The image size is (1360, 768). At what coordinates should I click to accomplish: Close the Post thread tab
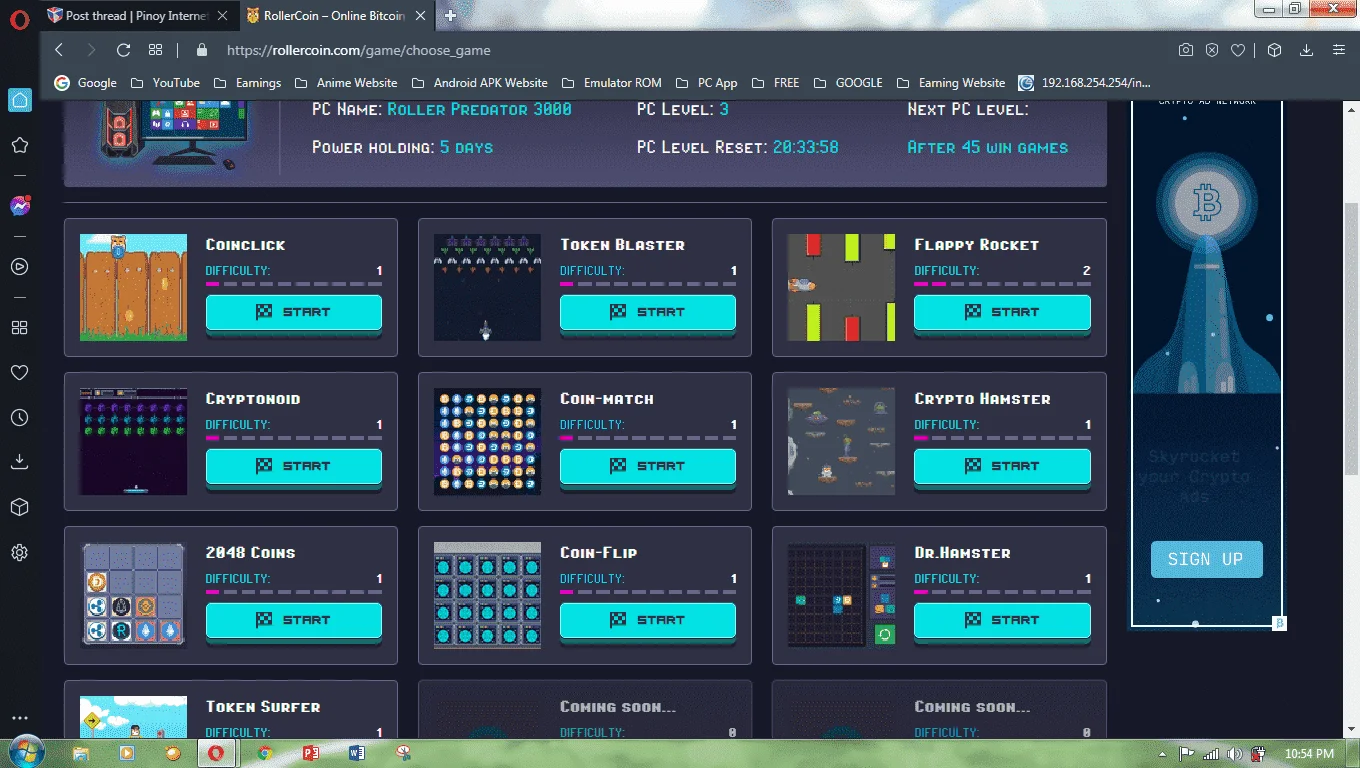222,16
